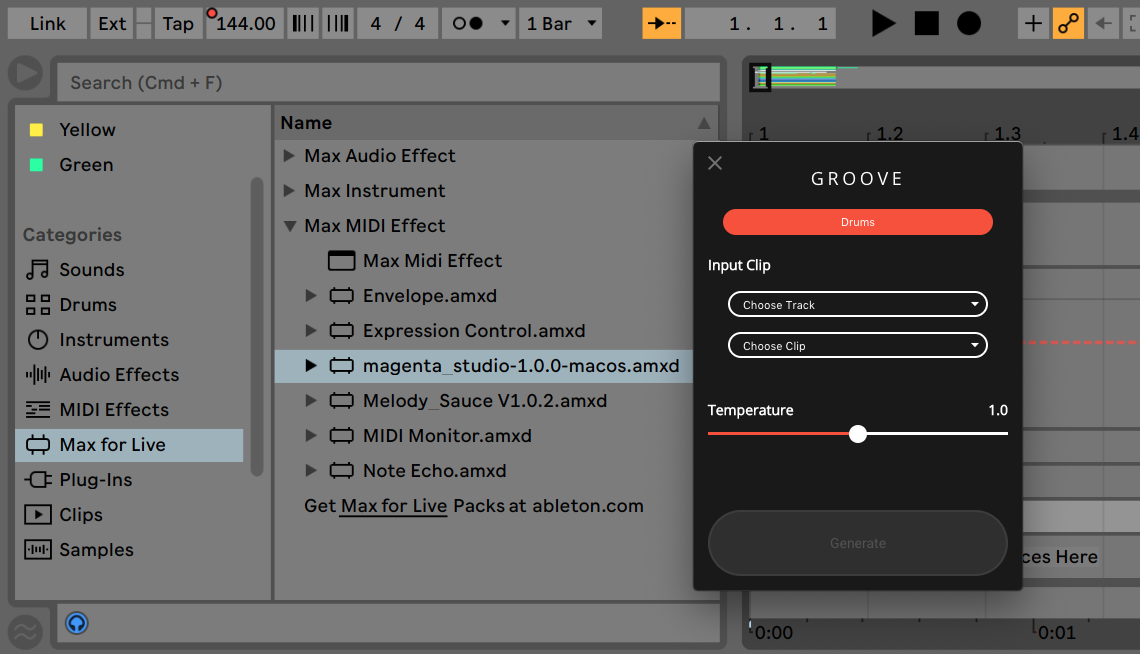The height and width of the screenshot is (654, 1140).
Task: Select the Note Echo.amxd device
Action: [435, 470]
